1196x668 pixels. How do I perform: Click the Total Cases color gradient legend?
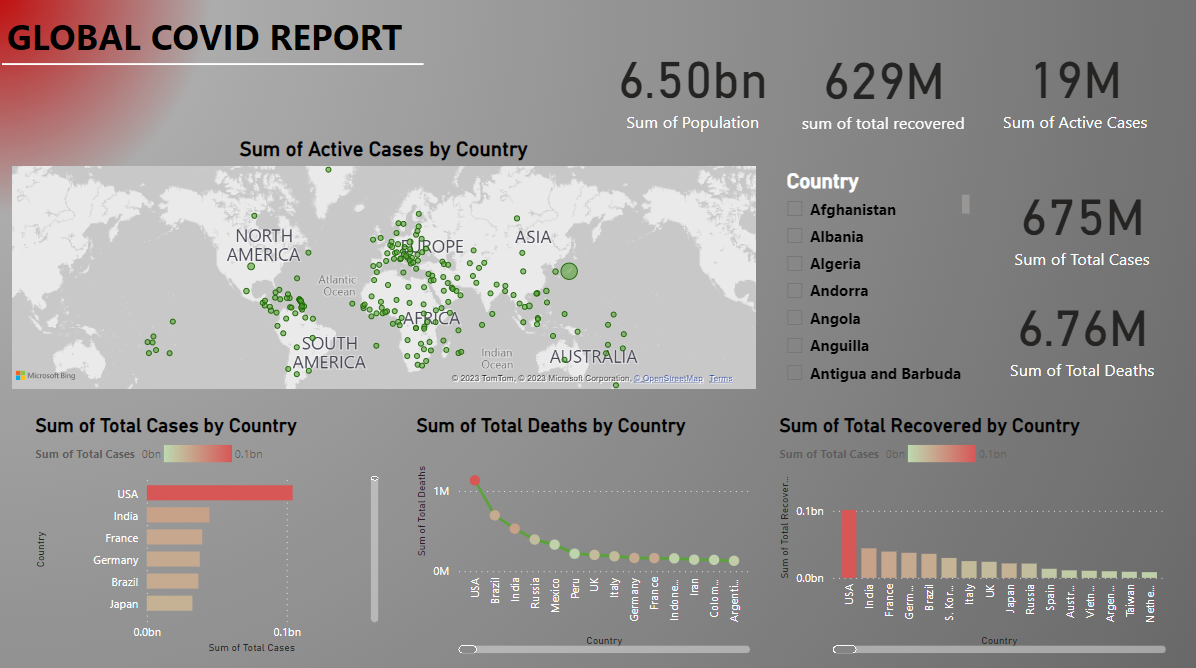click(x=198, y=454)
